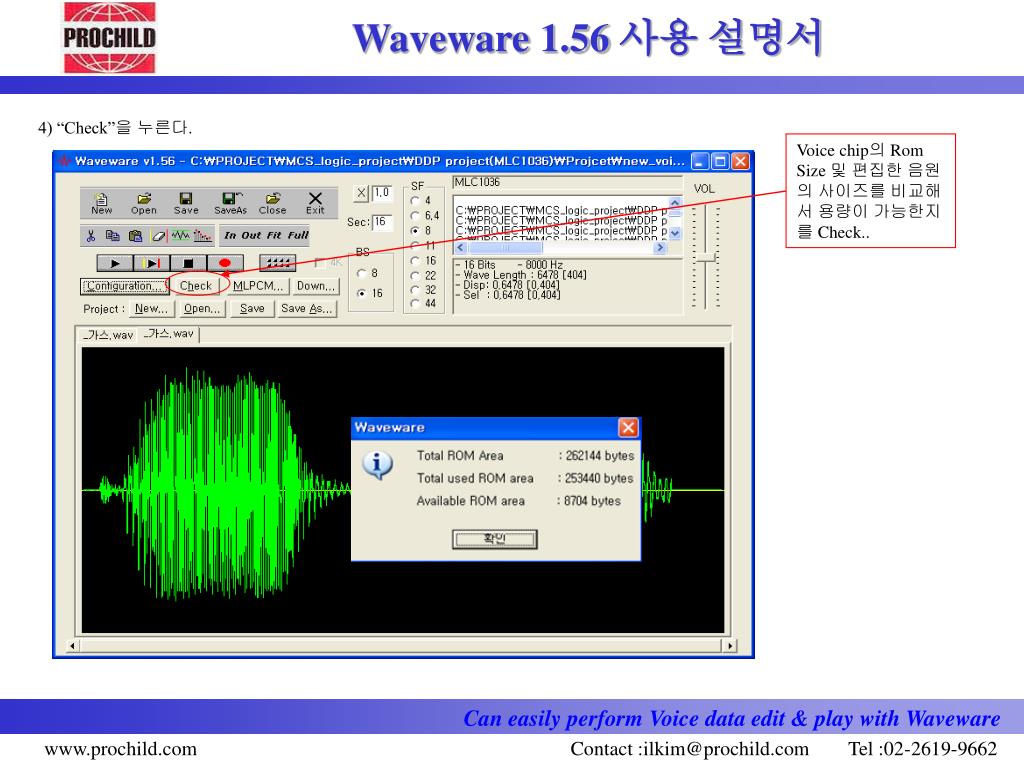Click the spectrum graph icon
The width and height of the screenshot is (1024, 768).
[x=203, y=236]
